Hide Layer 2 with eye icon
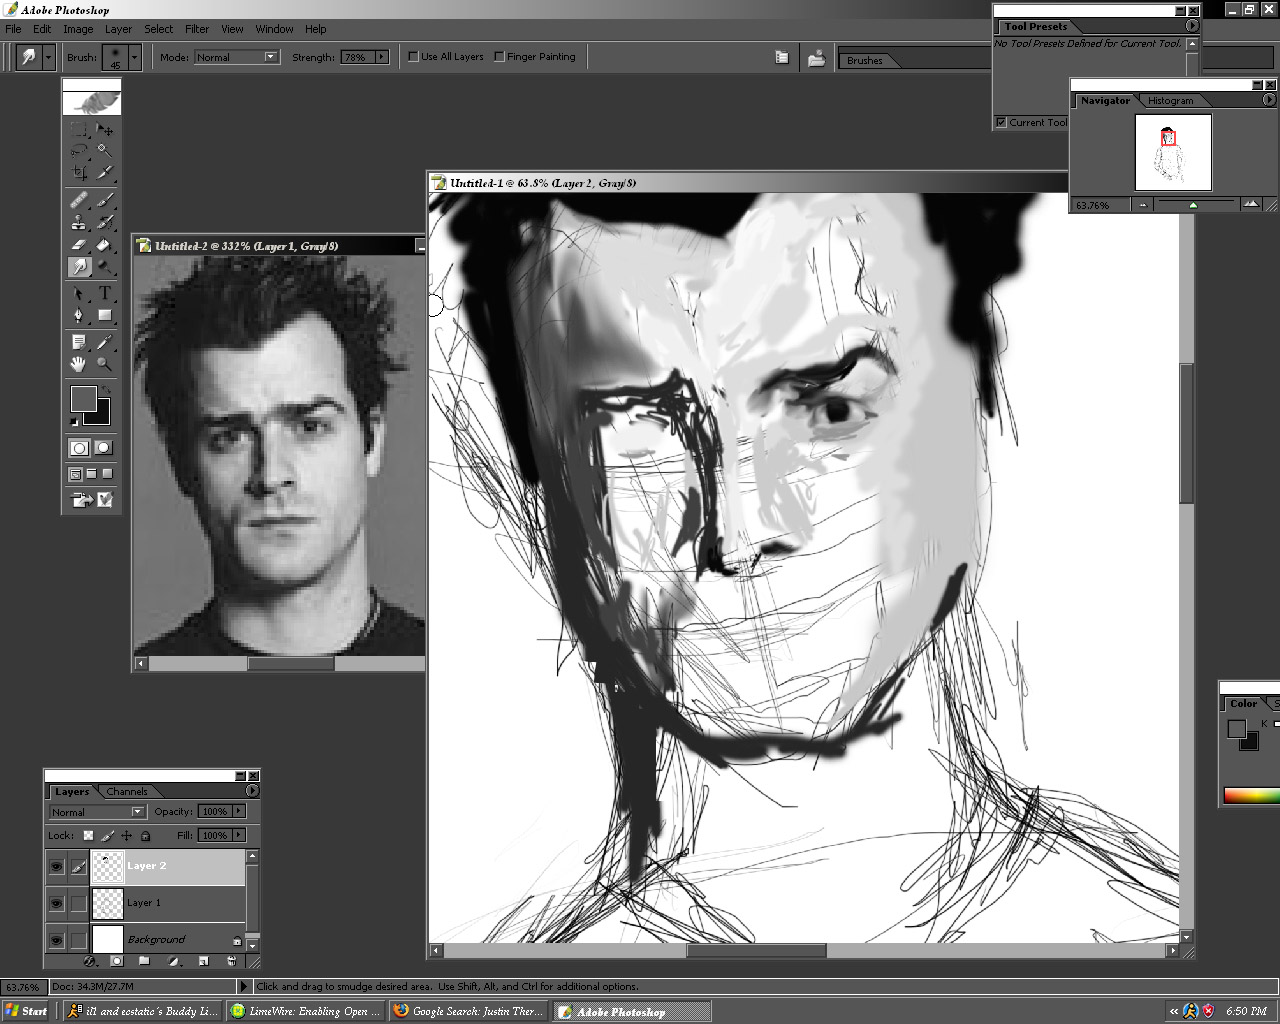The height and width of the screenshot is (1024, 1280). click(56, 866)
